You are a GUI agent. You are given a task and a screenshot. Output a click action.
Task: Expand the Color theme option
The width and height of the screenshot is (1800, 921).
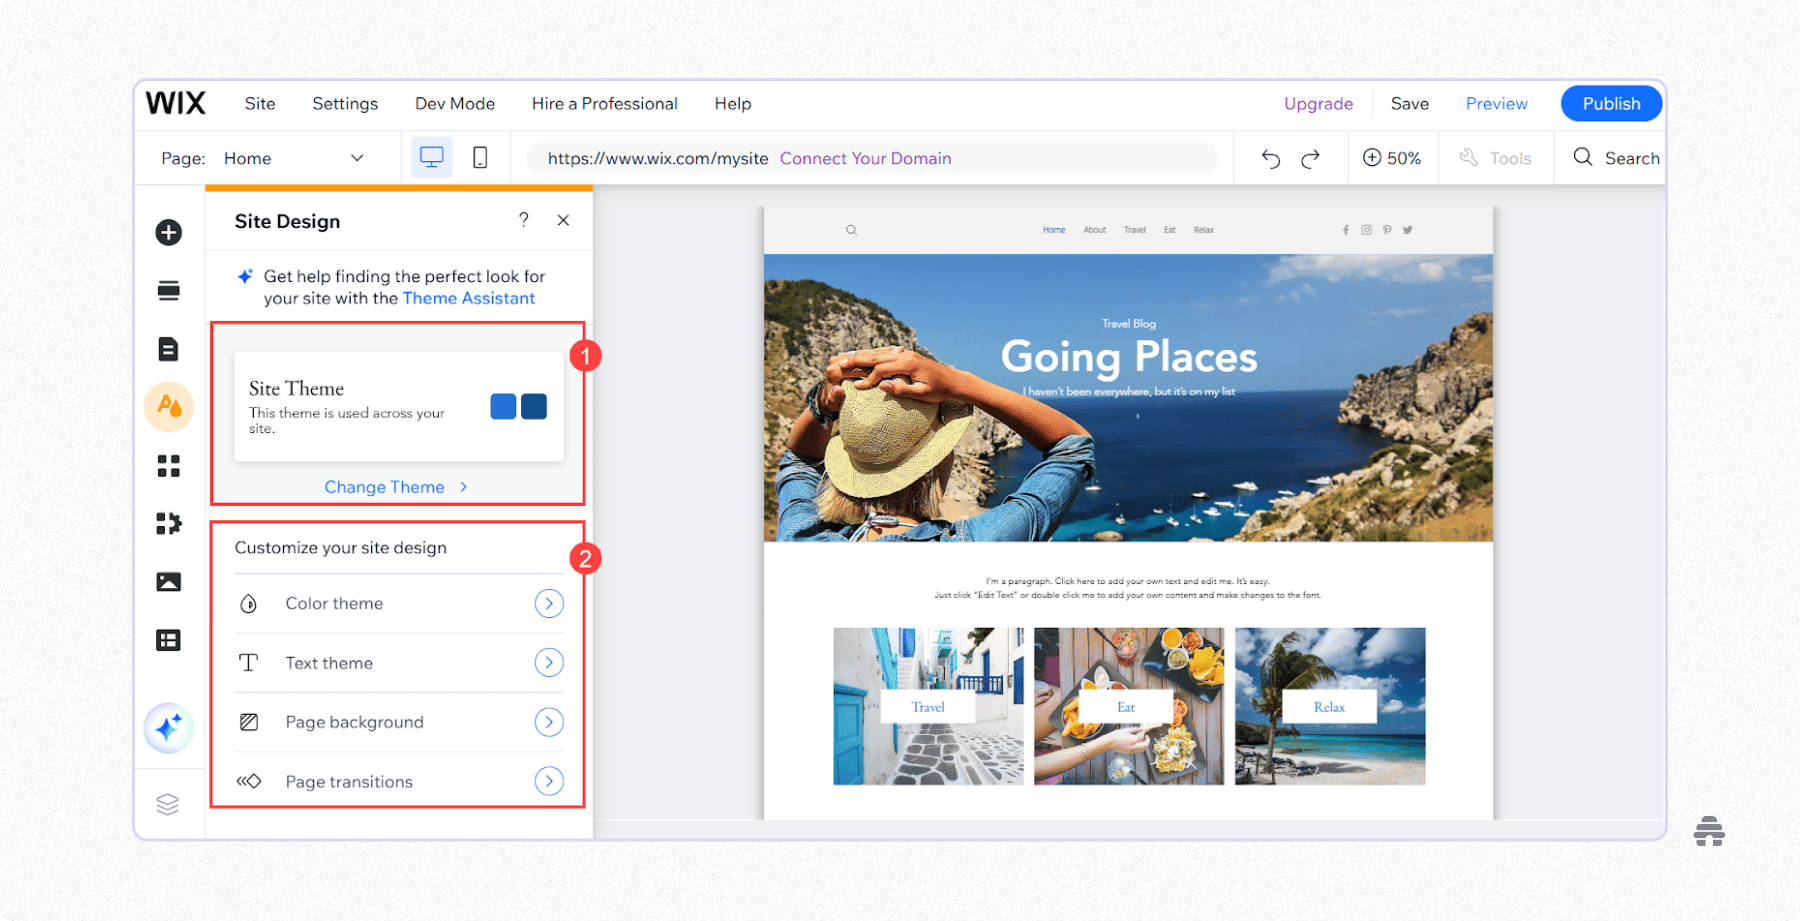coord(549,603)
